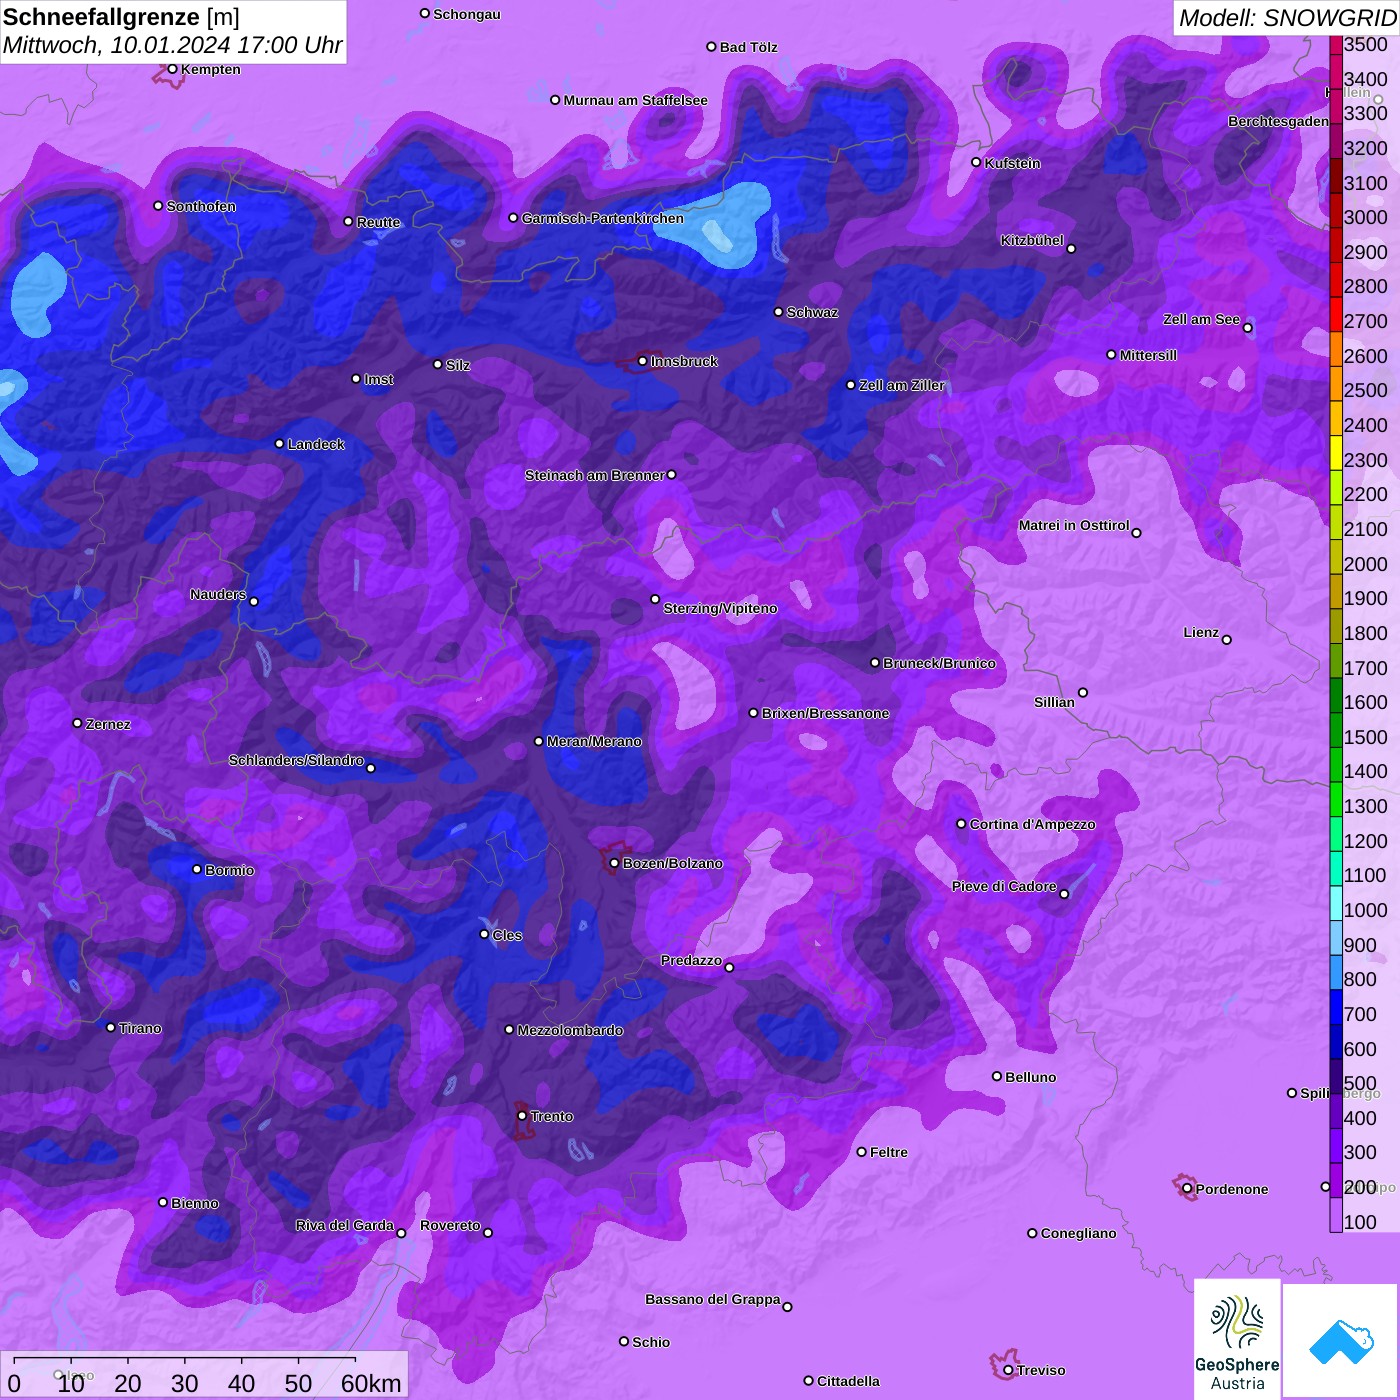The width and height of the screenshot is (1400, 1400).
Task: Click the Sonthofen location dot
Action: tap(158, 206)
